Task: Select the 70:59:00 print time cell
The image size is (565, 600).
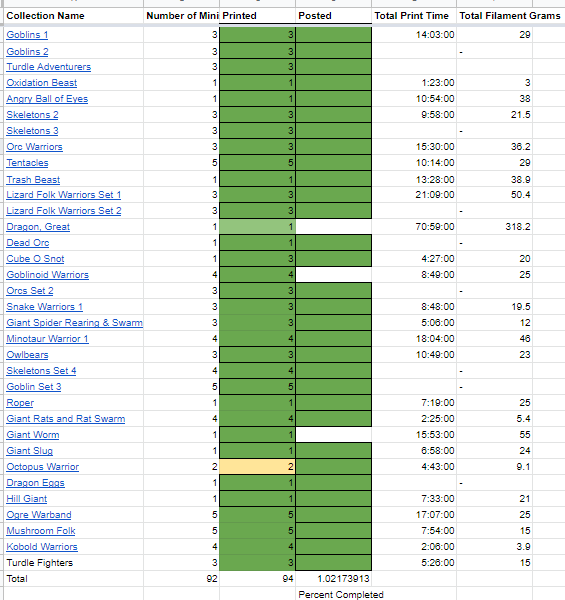Action: 414,227
